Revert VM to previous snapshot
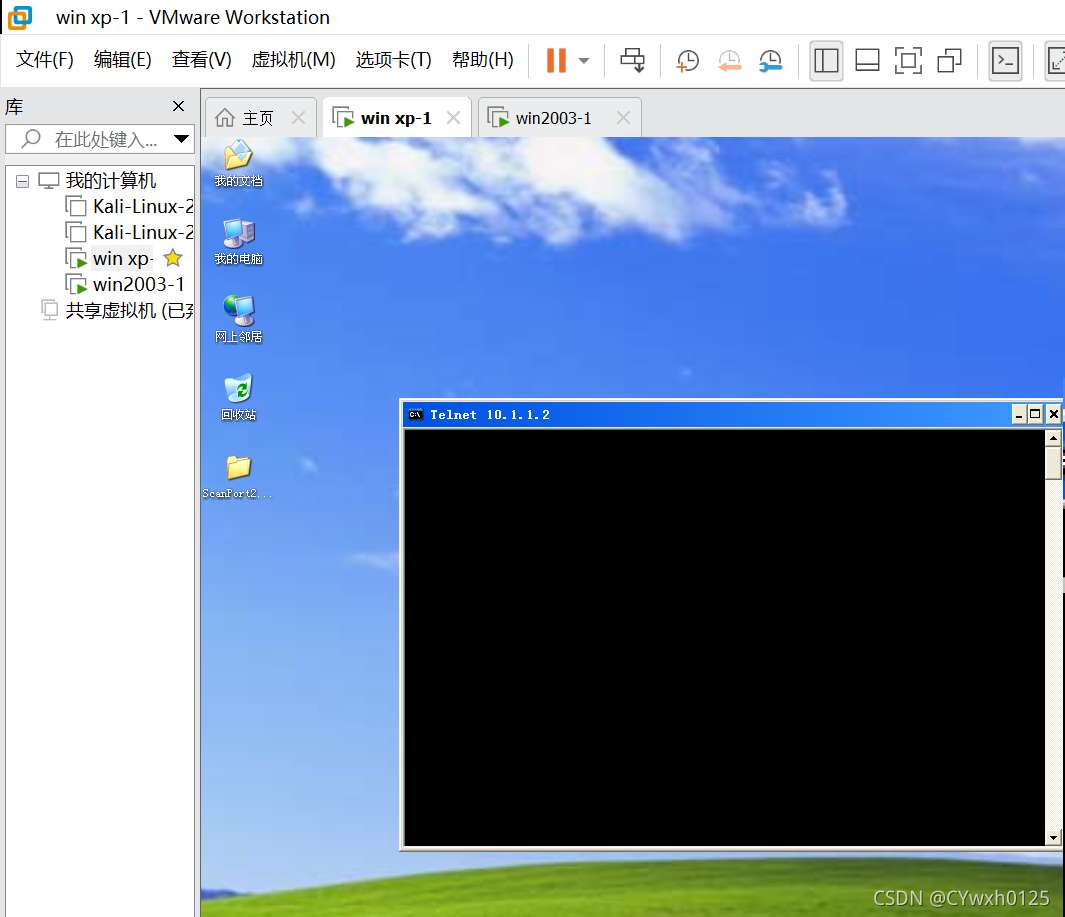Screen dimensions: 1065x917 click(x=729, y=60)
